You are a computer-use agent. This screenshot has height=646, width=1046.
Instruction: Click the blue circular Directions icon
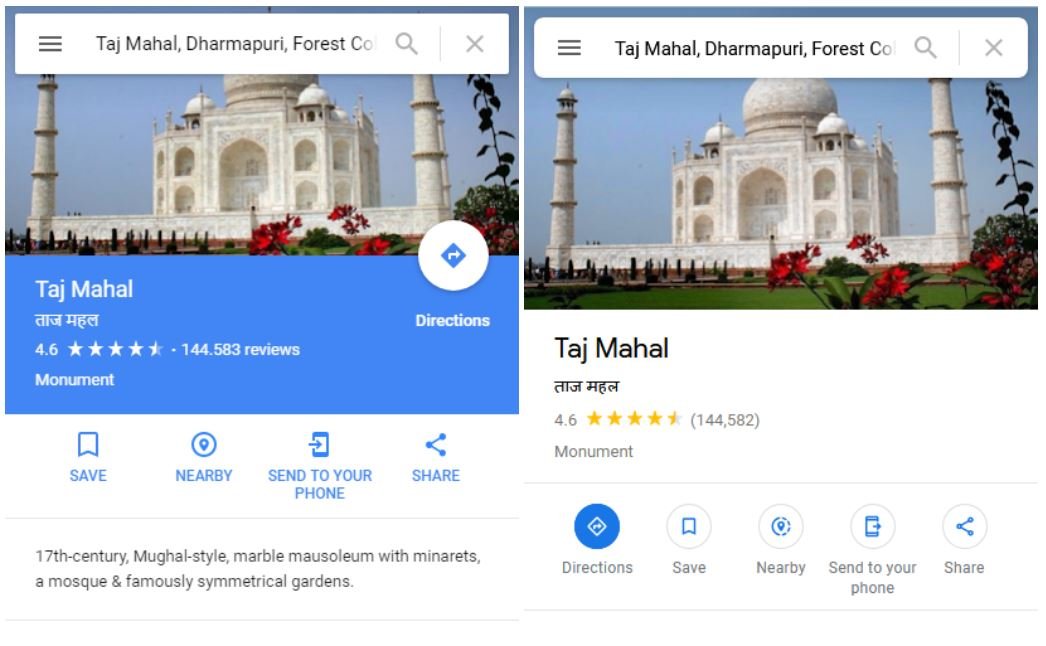(597, 527)
